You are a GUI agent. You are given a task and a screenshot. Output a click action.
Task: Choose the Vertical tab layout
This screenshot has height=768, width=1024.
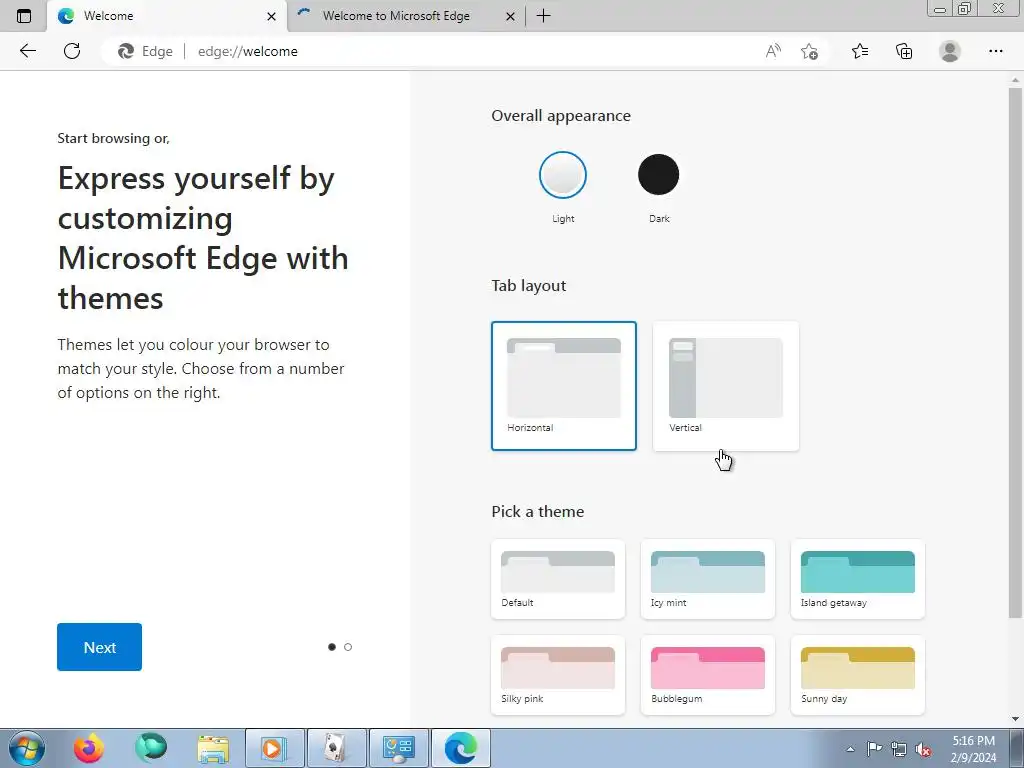(726, 385)
